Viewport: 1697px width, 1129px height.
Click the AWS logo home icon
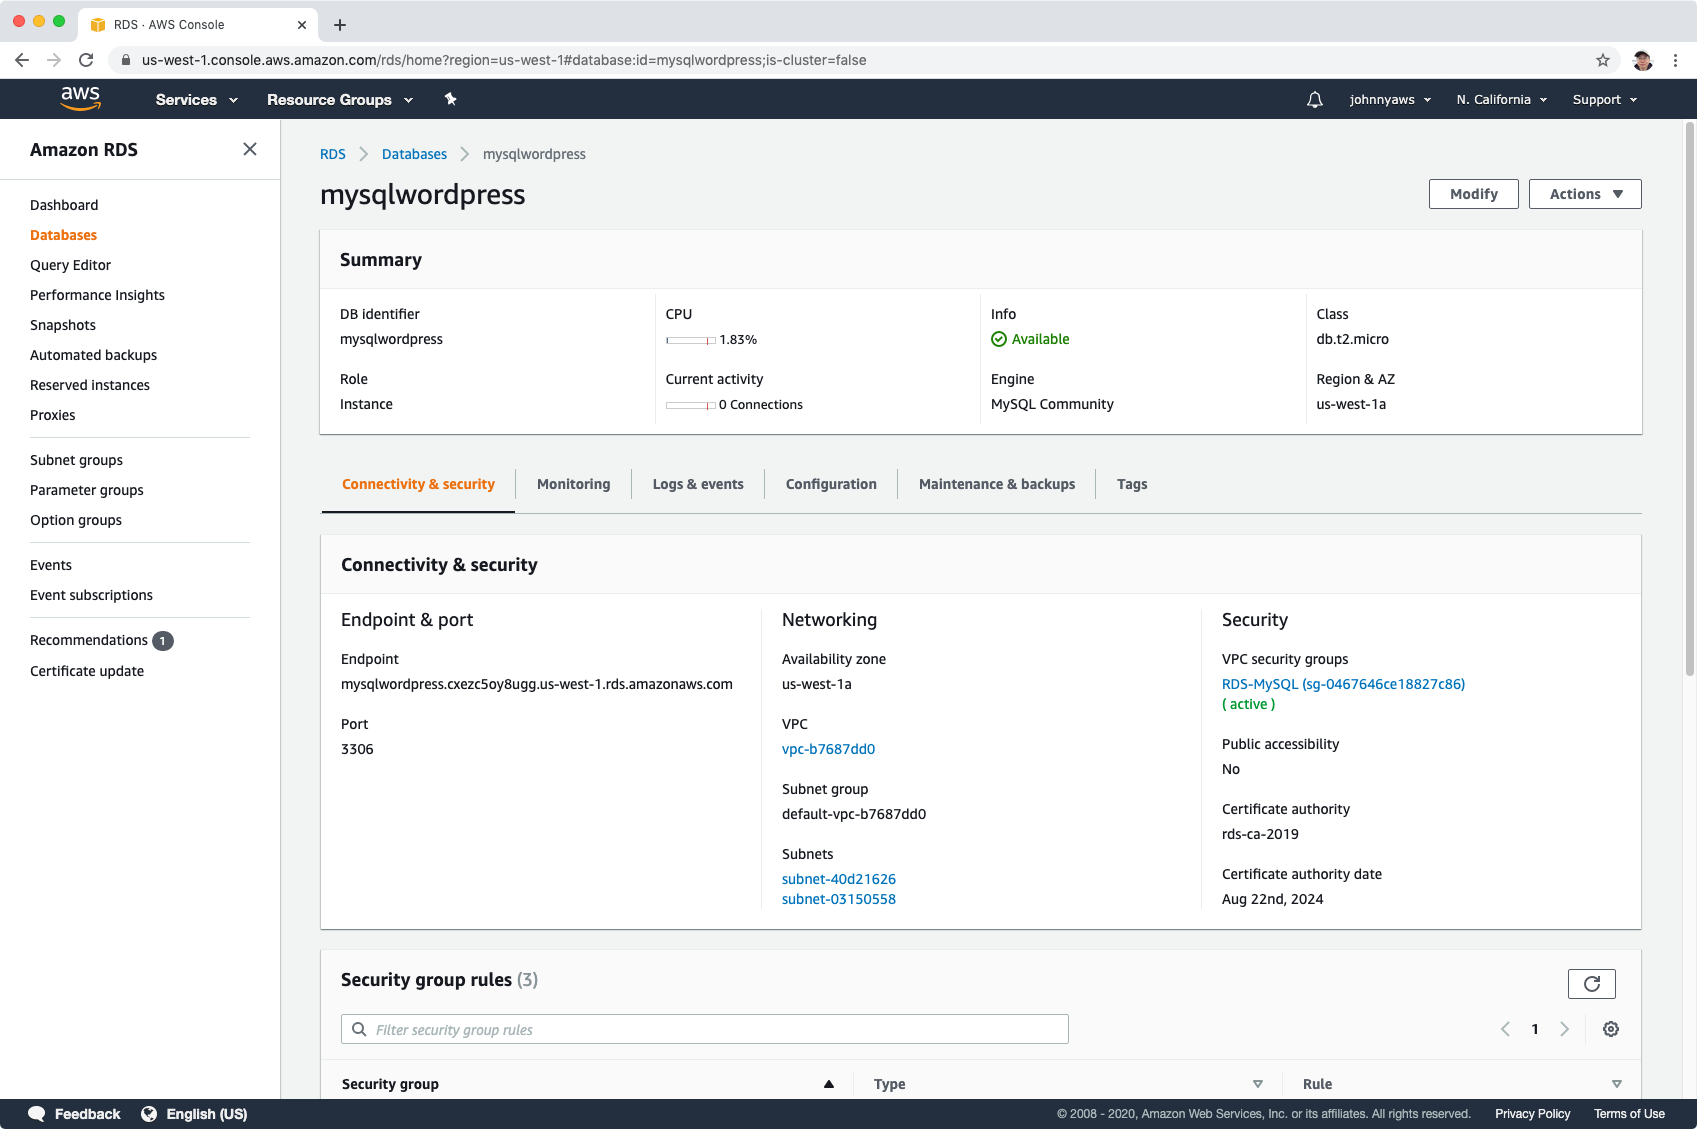click(x=80, y=98)
